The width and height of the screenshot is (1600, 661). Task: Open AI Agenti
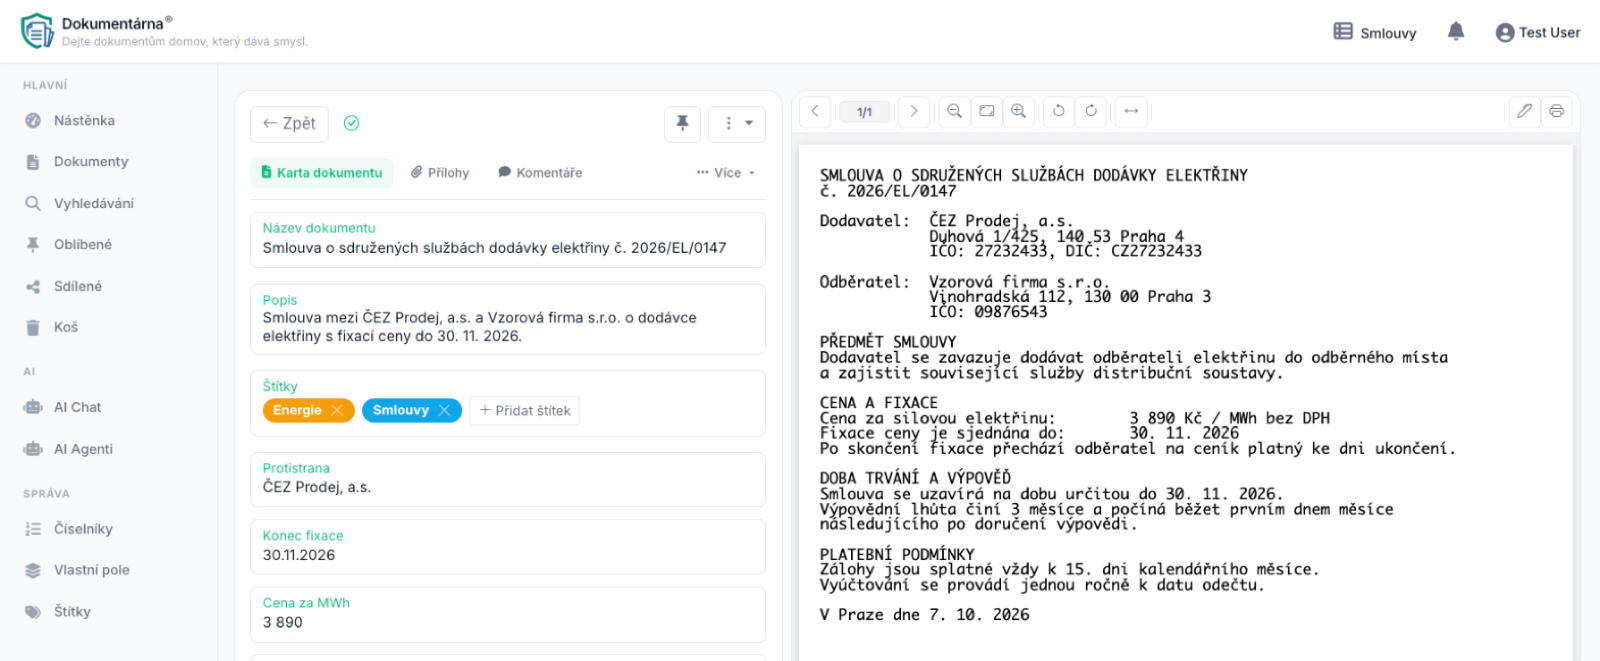pos(83,450)
